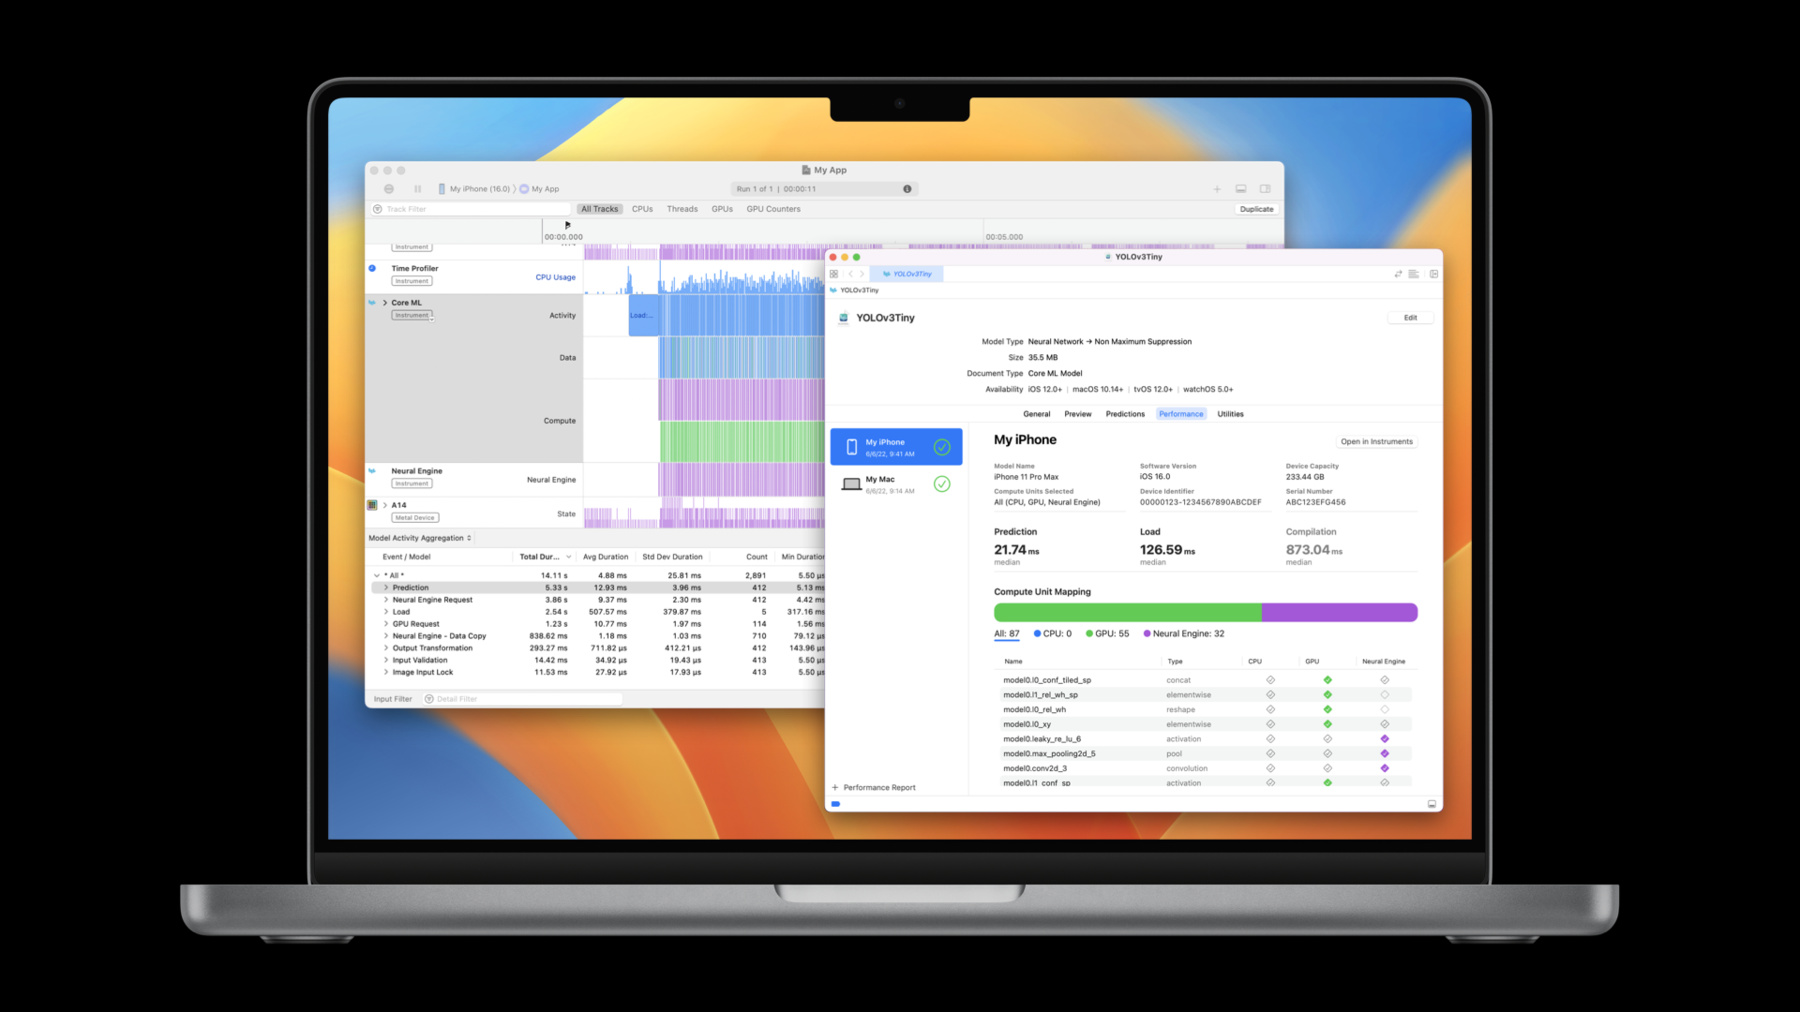This screenshot has width=1800, height=1012.
Task: Click the Neural Engine track icon
Action: pyautogui.click(x=372, y=471)
